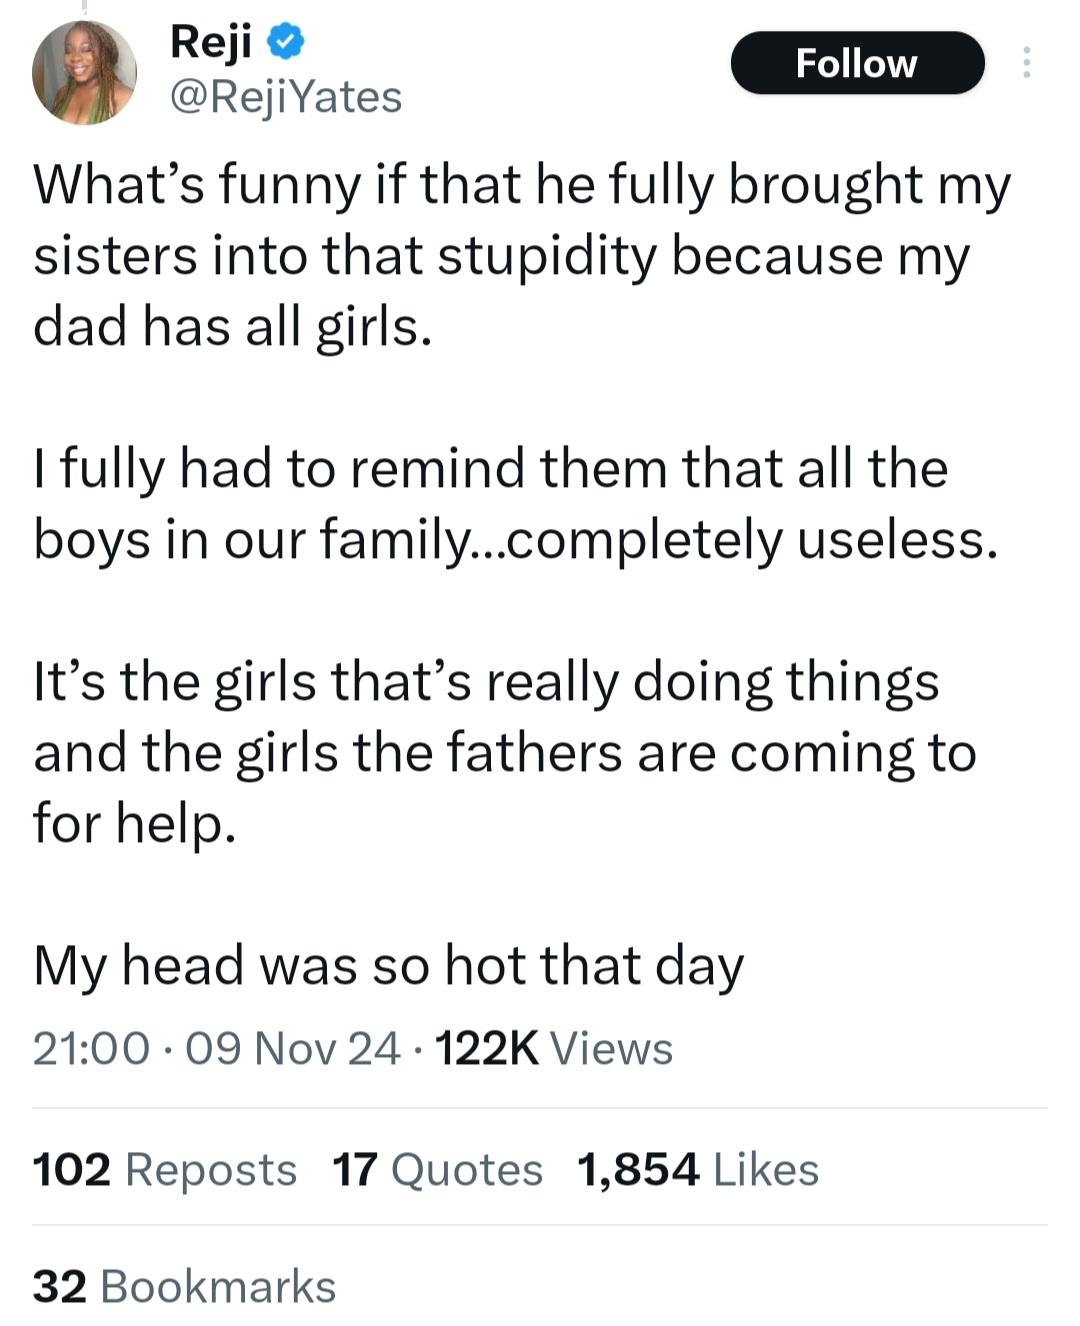
Task: Show the 17 Quotes list
Action: coord(437,1169)
